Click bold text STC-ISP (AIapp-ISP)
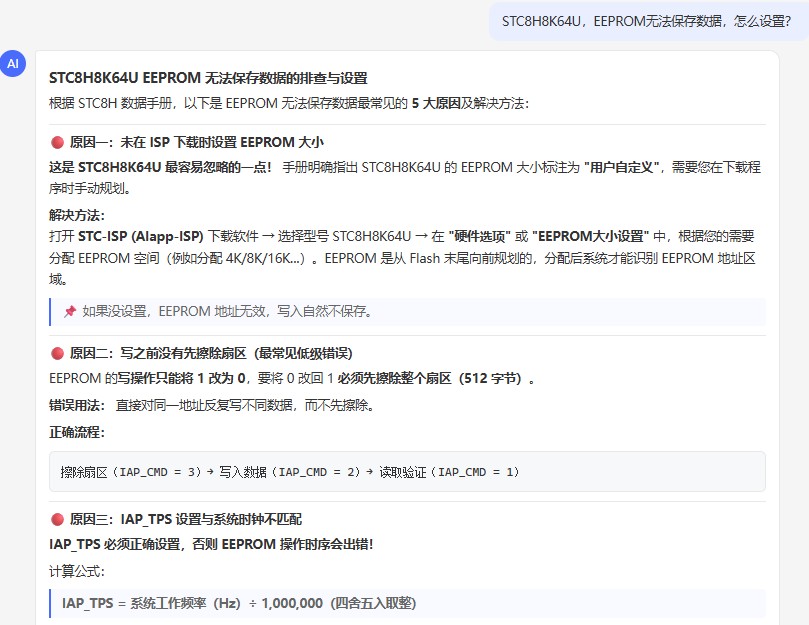The height and width of the screenshot is (625, 809). (x=141, y=236)
